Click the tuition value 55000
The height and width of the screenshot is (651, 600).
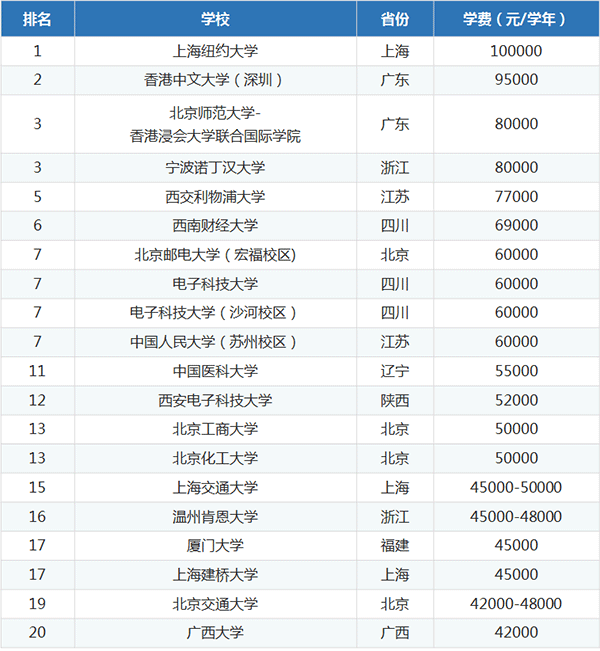[x=516, y=371]
